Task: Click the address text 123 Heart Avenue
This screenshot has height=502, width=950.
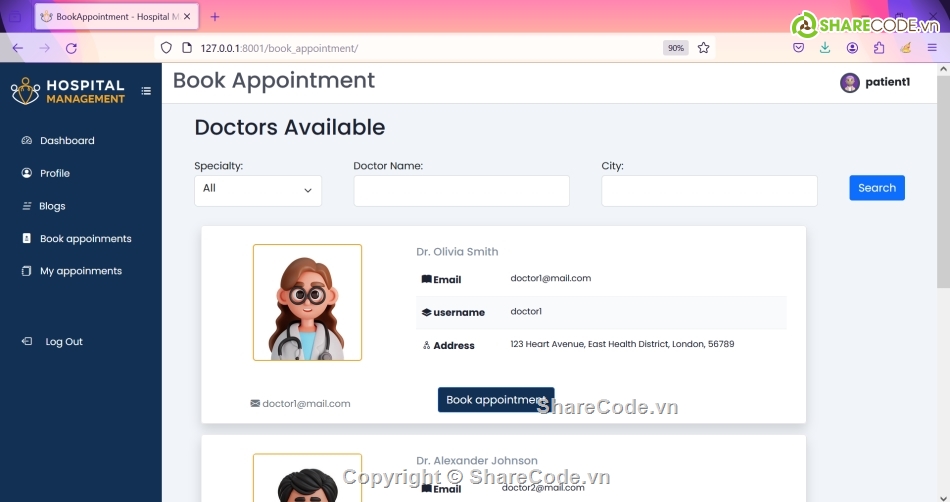Action: (x=622, y=344)
